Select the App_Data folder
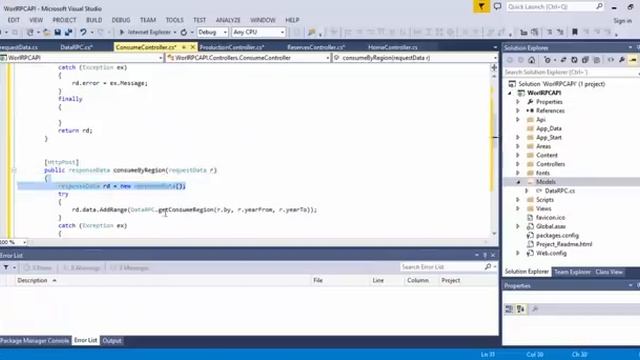The image size is (640, 360). [548, 129]
